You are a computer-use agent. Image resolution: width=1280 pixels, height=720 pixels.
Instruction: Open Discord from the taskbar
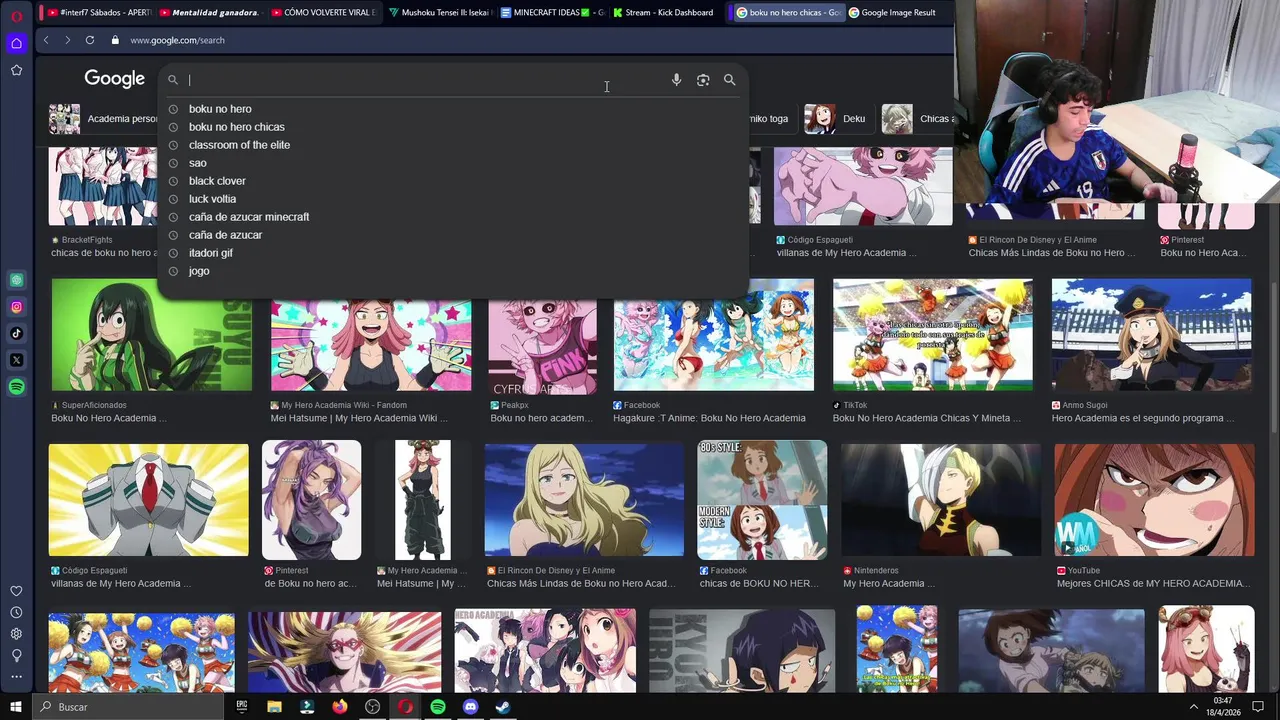470,707
